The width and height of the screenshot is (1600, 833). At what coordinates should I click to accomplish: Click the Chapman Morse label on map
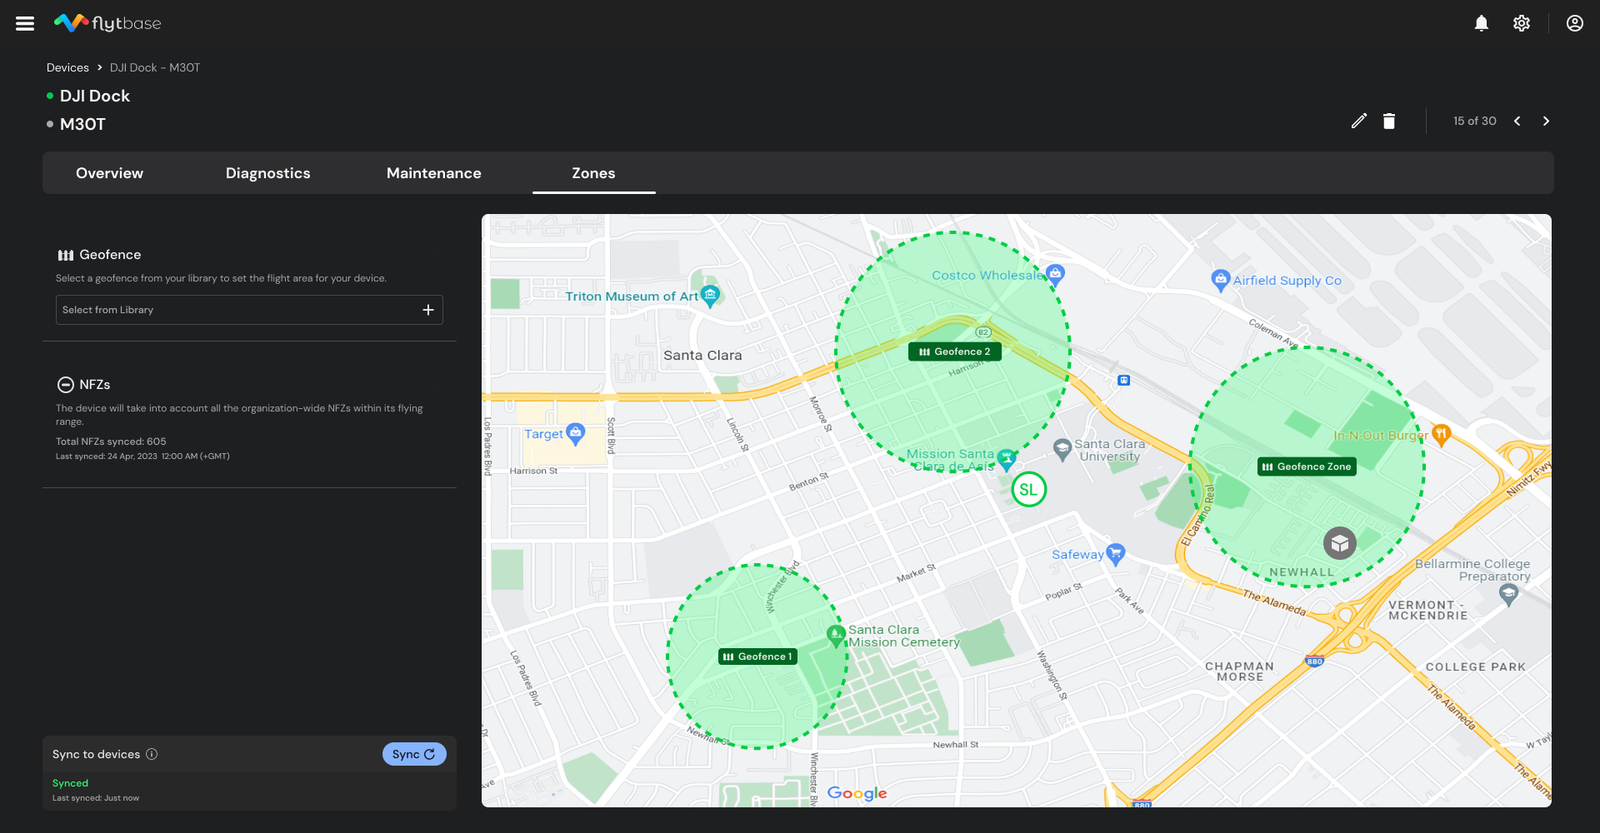[1240, 671]
